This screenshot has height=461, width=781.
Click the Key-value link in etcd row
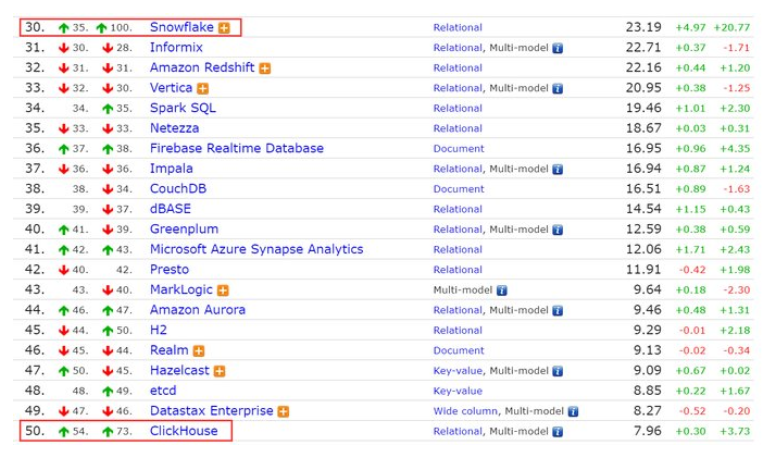tap(458, 391)
